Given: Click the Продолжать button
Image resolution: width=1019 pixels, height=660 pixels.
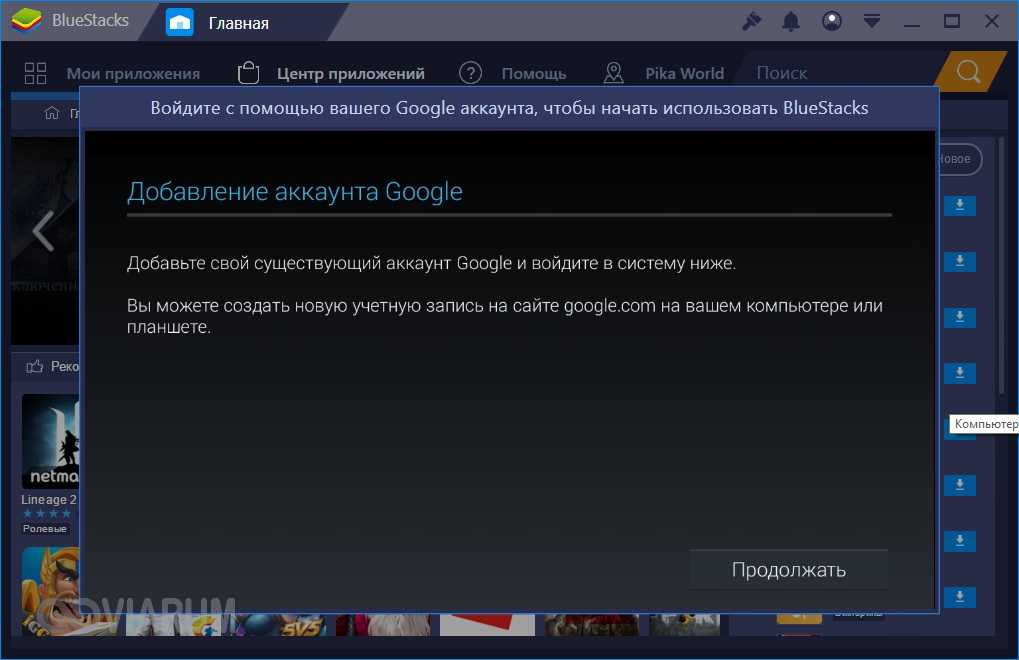Looking at the screenshot, I should click(x=788, y=570).
